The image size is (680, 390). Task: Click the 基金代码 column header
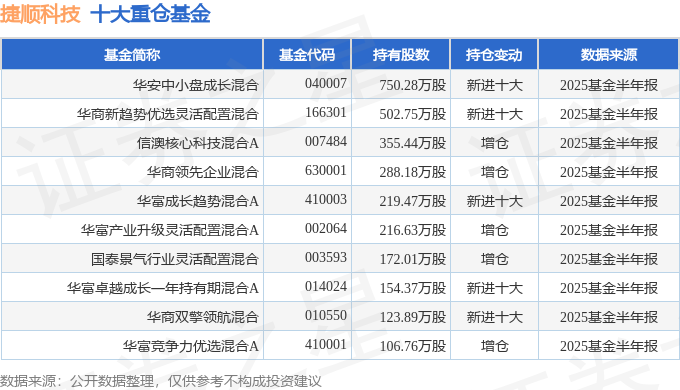(x=307, y=55)
